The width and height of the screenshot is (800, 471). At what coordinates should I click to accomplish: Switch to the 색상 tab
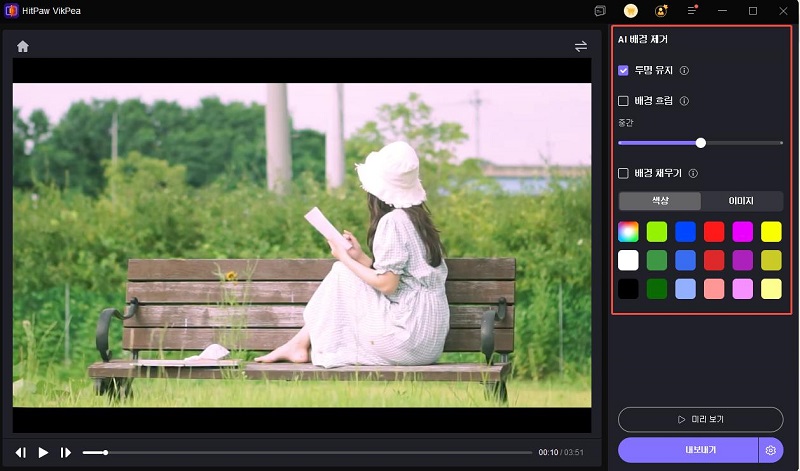(660, 201)
